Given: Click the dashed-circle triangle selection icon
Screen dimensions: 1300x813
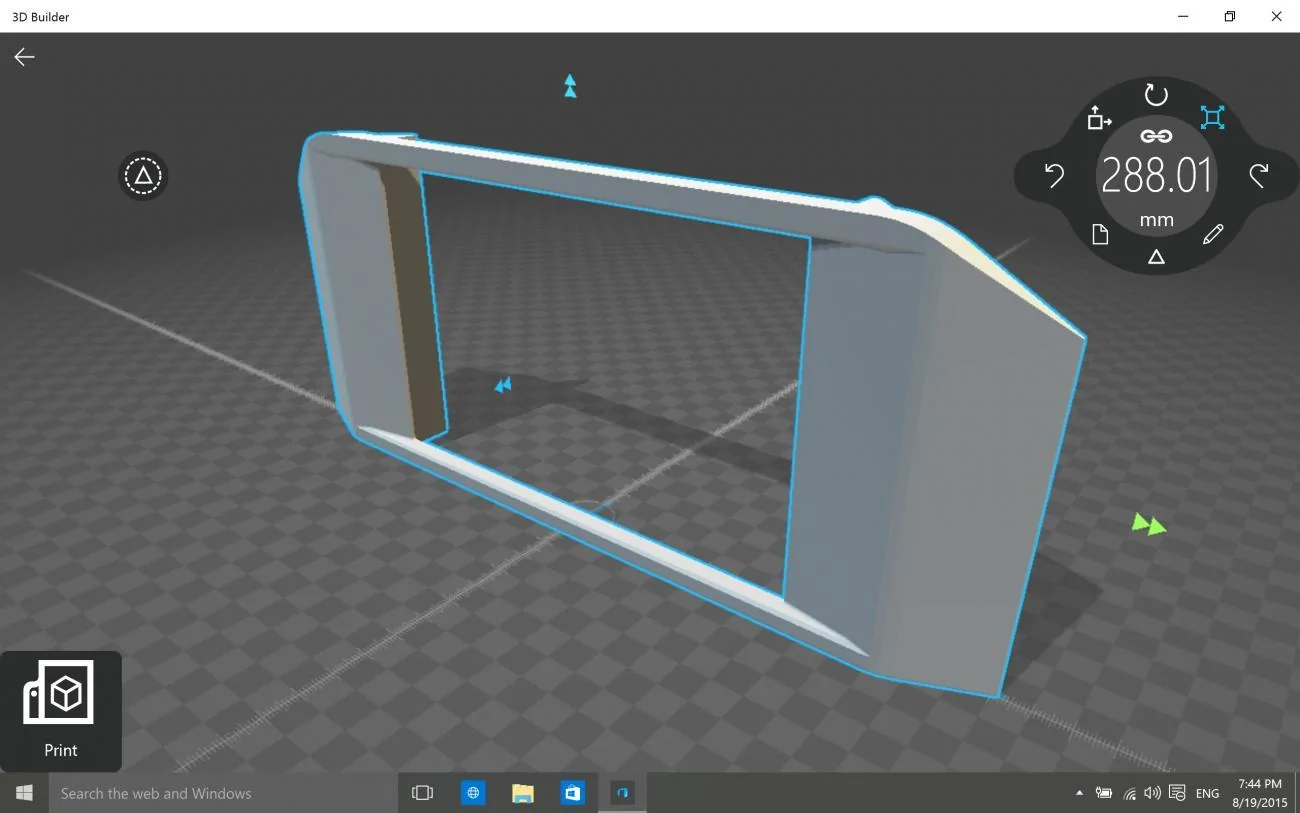Looking at the screenshot, I should pos(143,176).
